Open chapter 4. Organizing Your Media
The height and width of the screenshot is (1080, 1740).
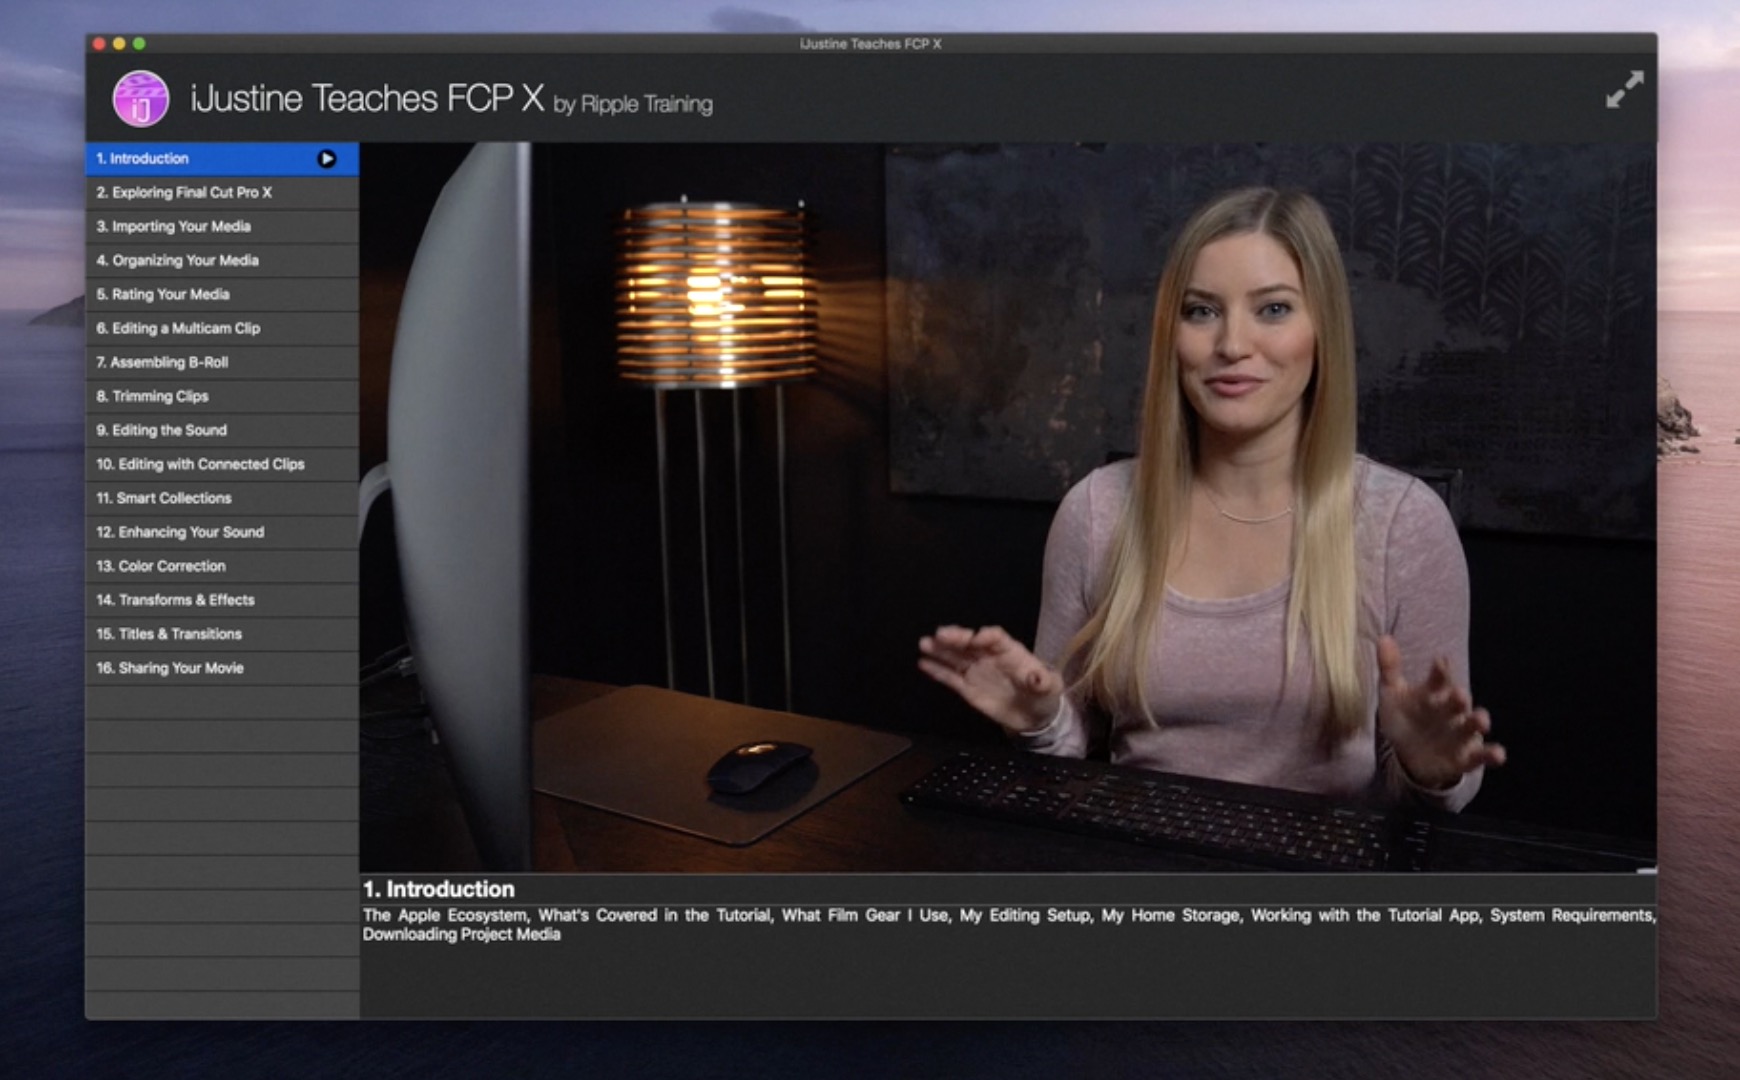(222, 261)
